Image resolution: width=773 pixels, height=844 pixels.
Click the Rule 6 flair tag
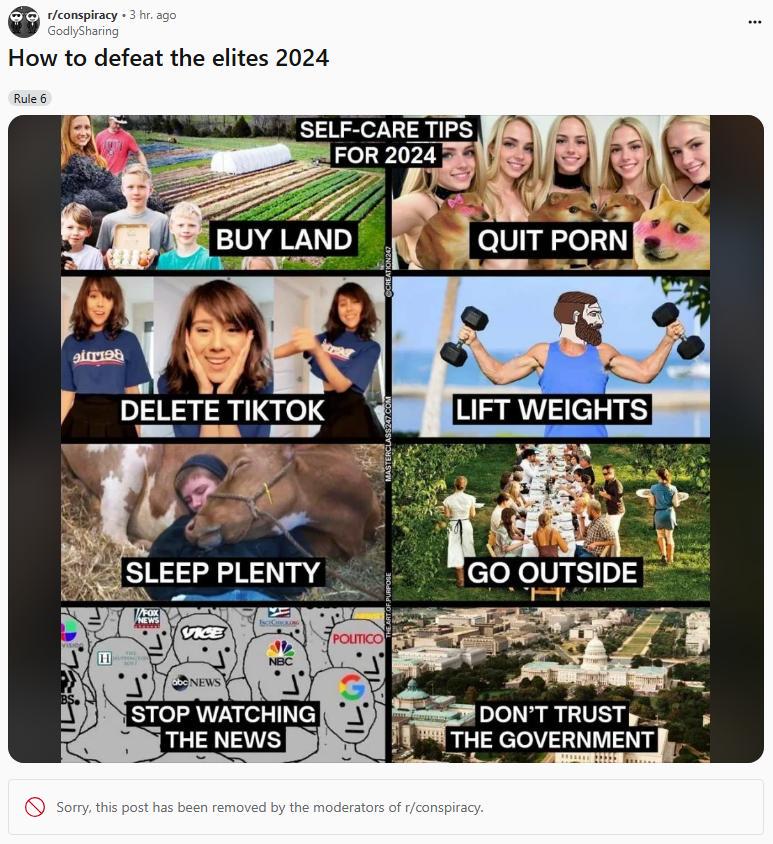tap(30, 99)
